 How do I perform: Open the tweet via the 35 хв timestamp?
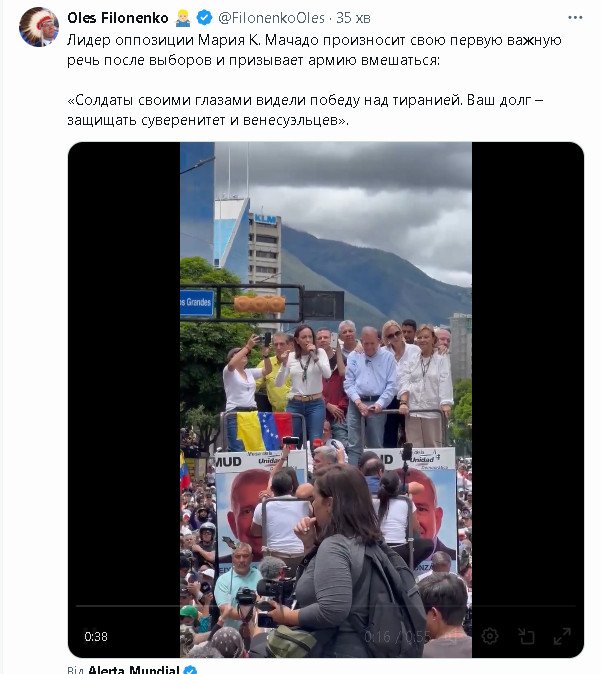click(x=353, y=18)
